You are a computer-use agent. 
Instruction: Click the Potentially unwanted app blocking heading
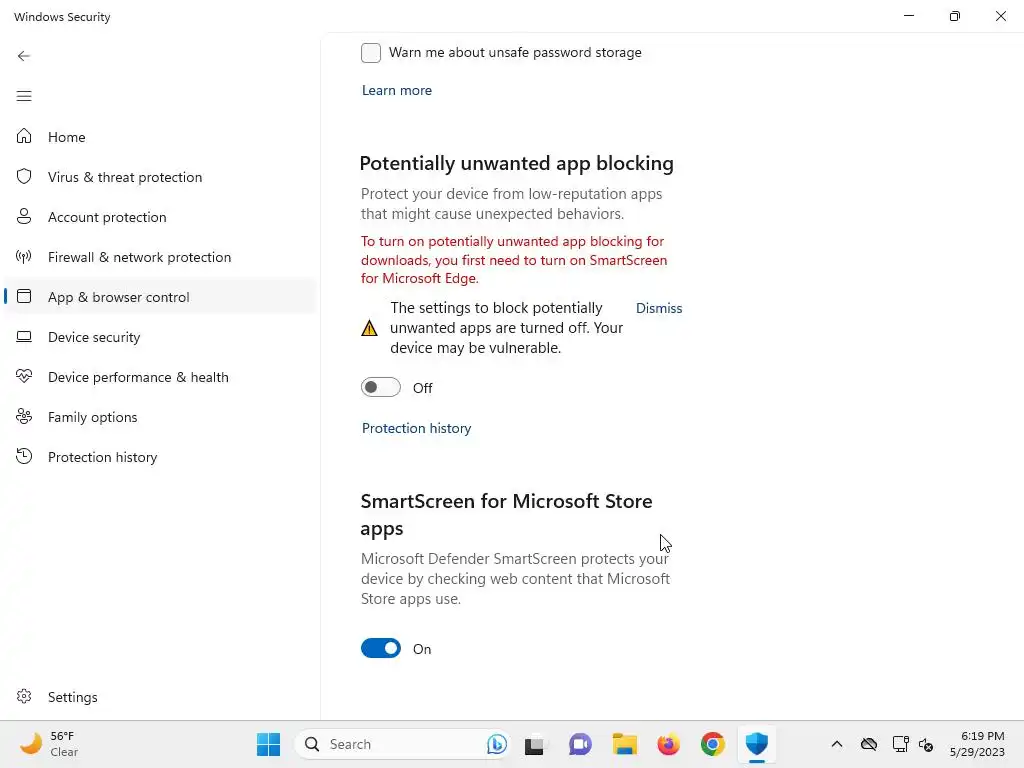click(x=516, y=163)
